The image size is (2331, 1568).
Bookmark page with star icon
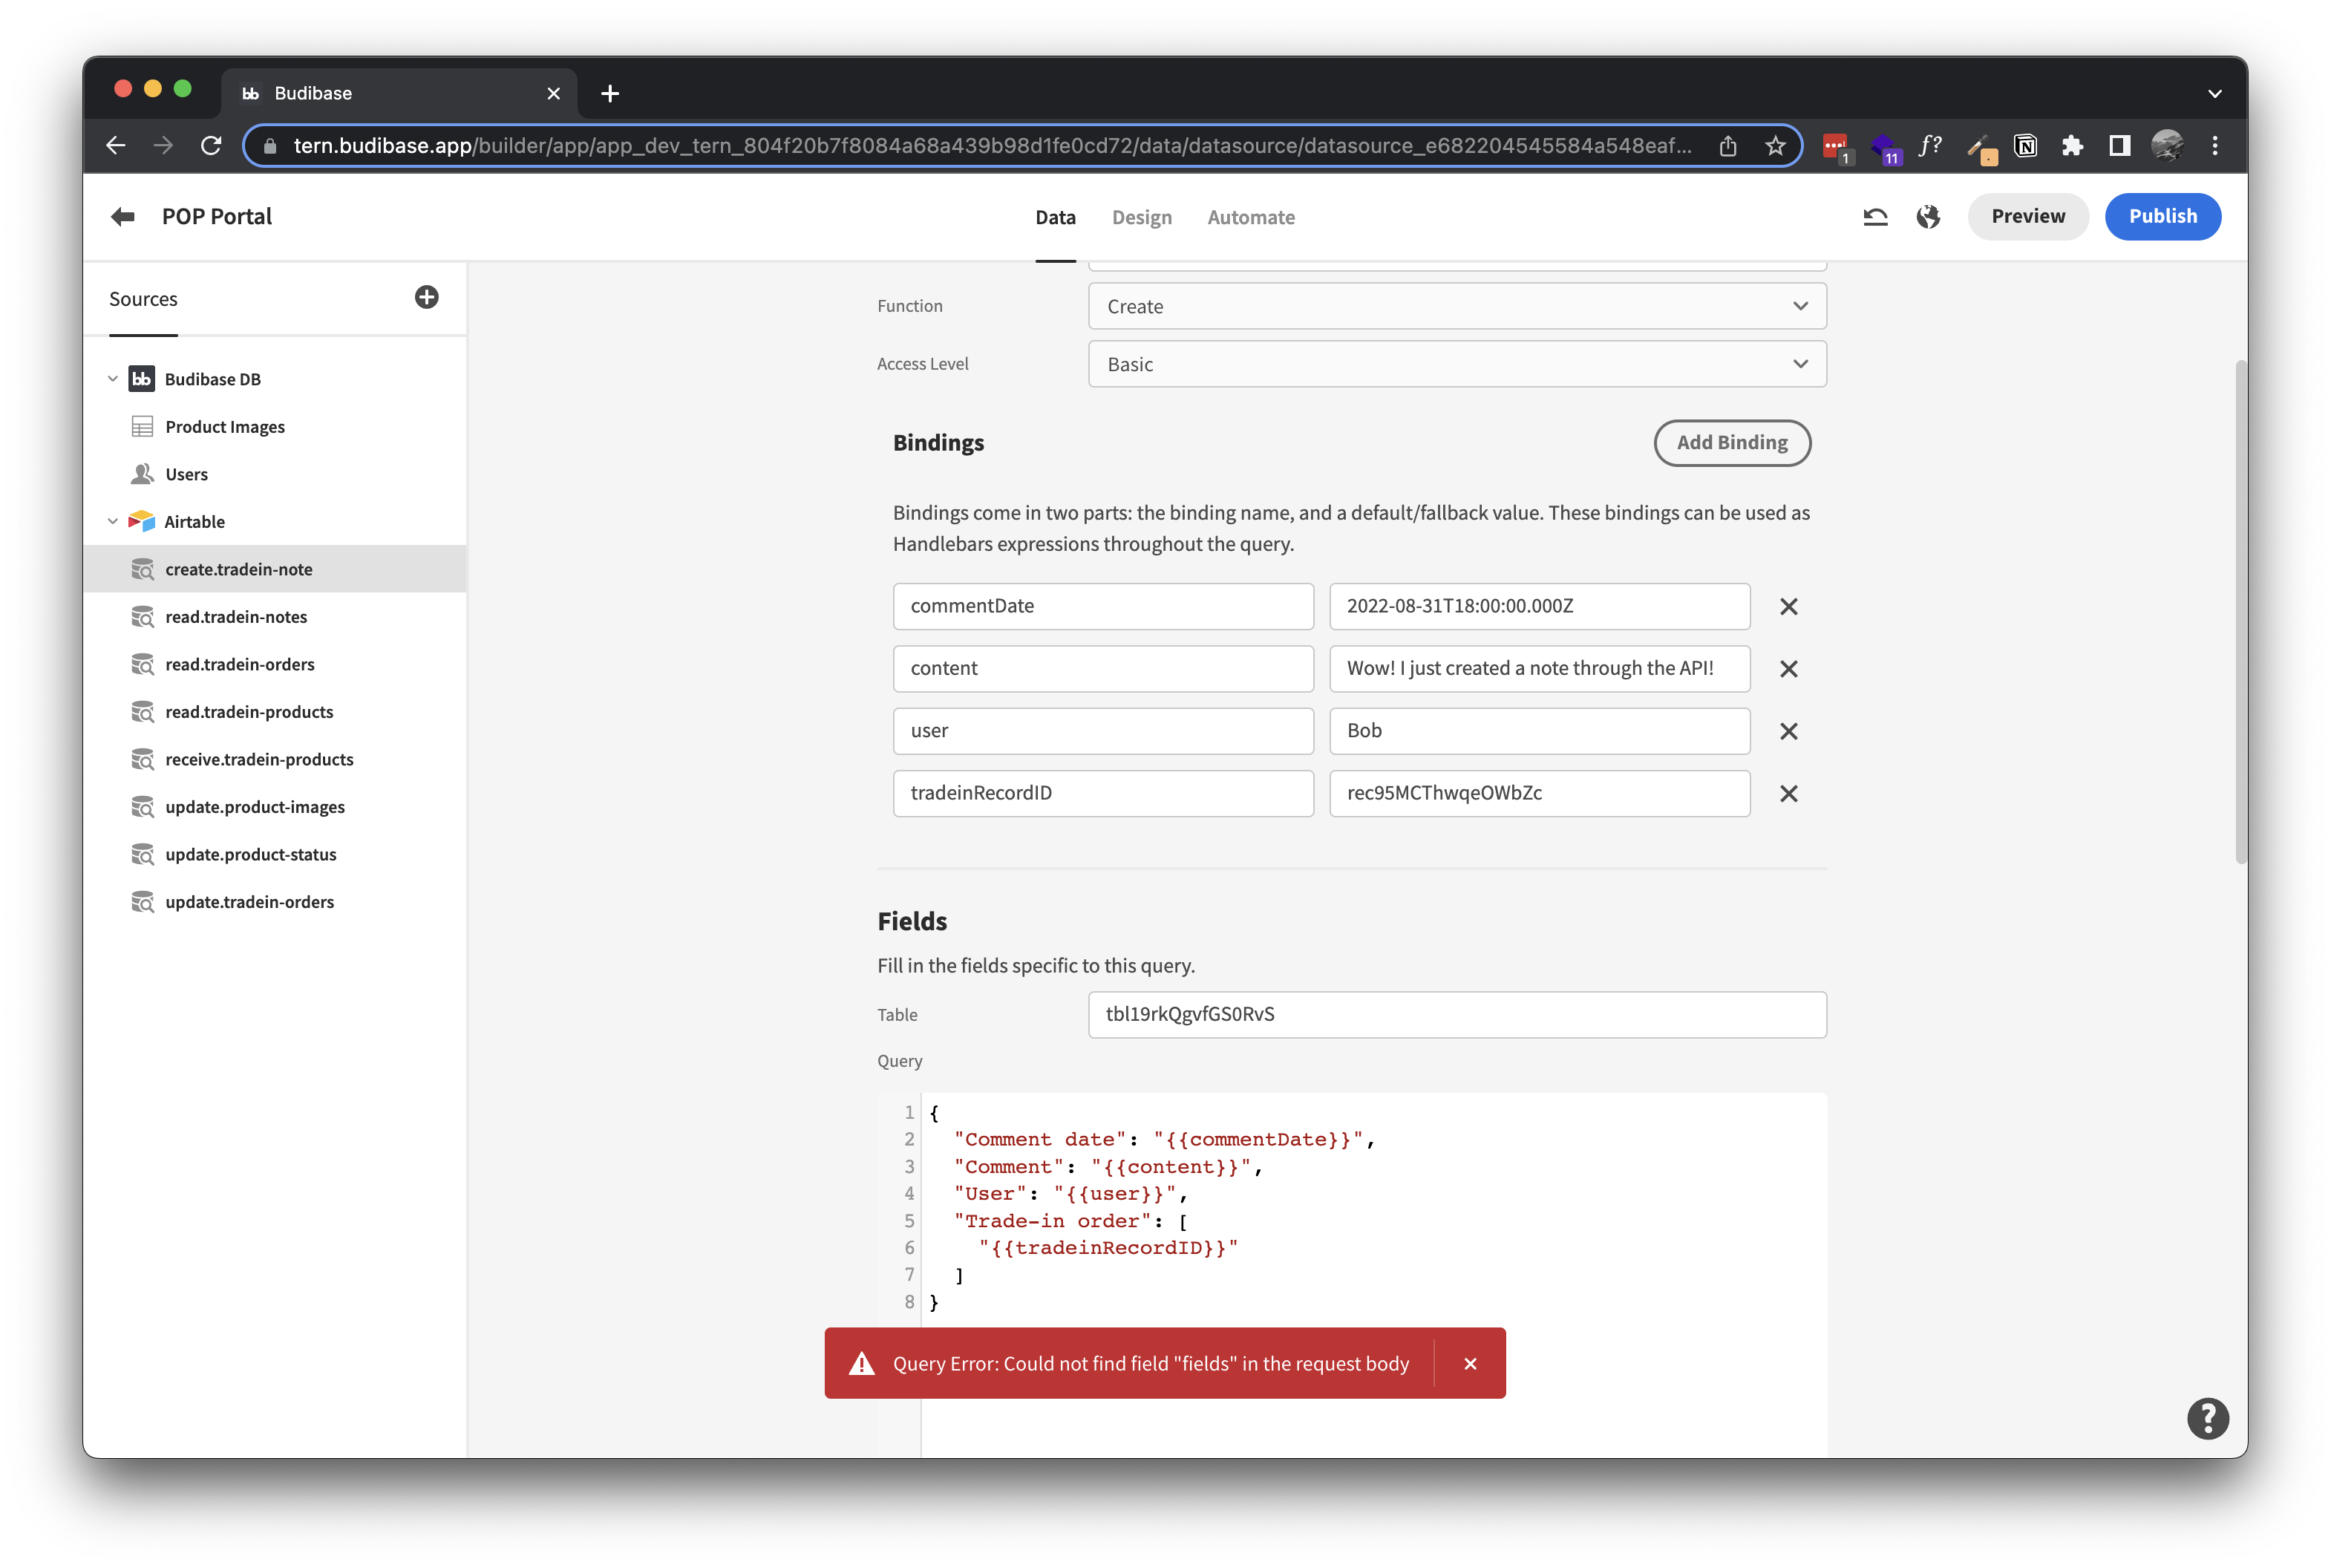[1775, 146]
